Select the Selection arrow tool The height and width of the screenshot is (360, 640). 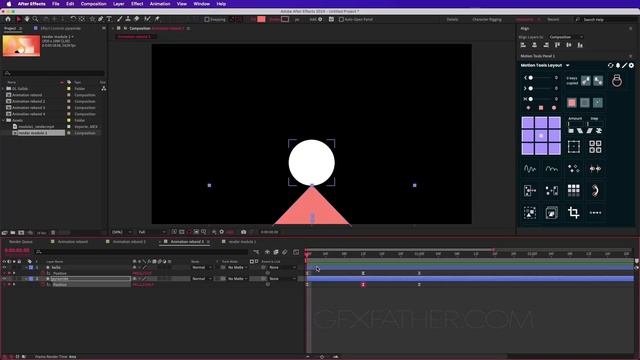18,19
